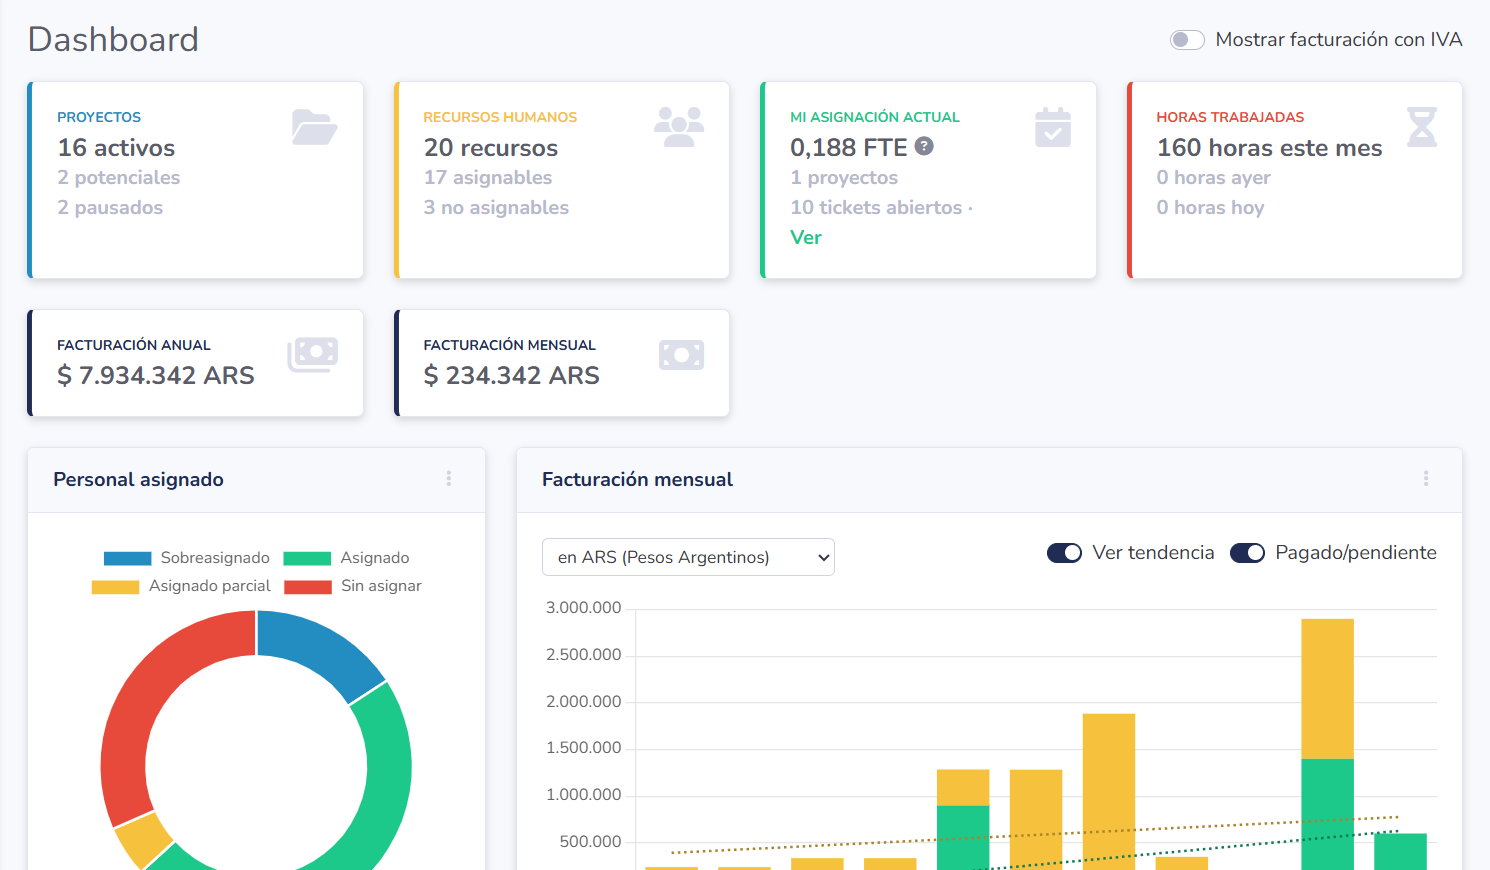Disable the Ver tendencia toggle

(x=1064, y=552)
